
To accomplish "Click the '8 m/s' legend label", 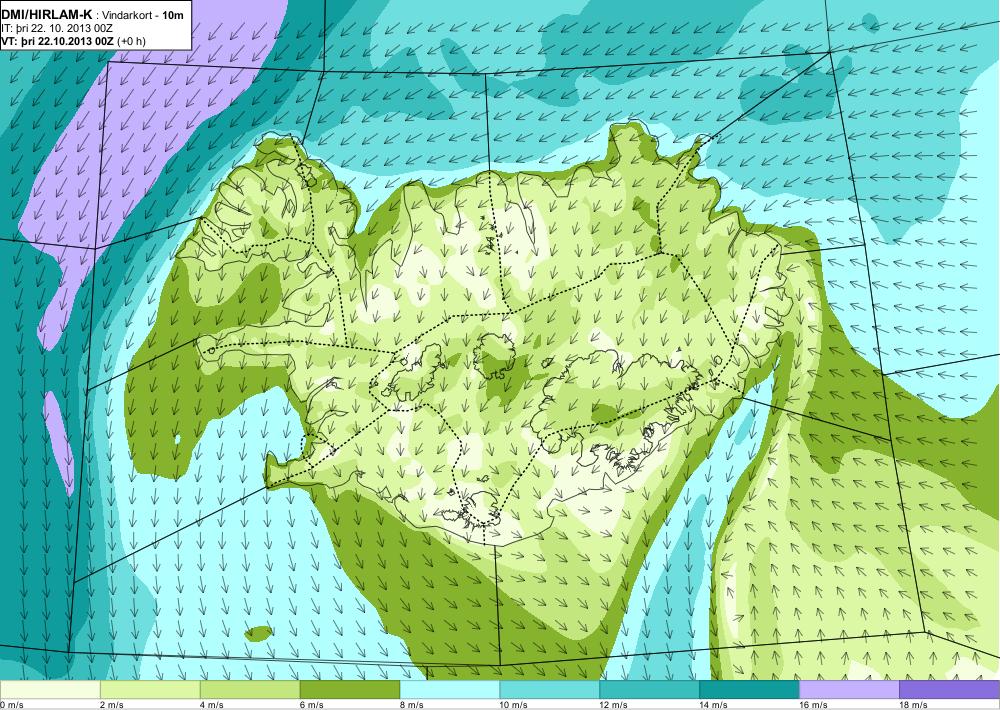I will [412, 705].
